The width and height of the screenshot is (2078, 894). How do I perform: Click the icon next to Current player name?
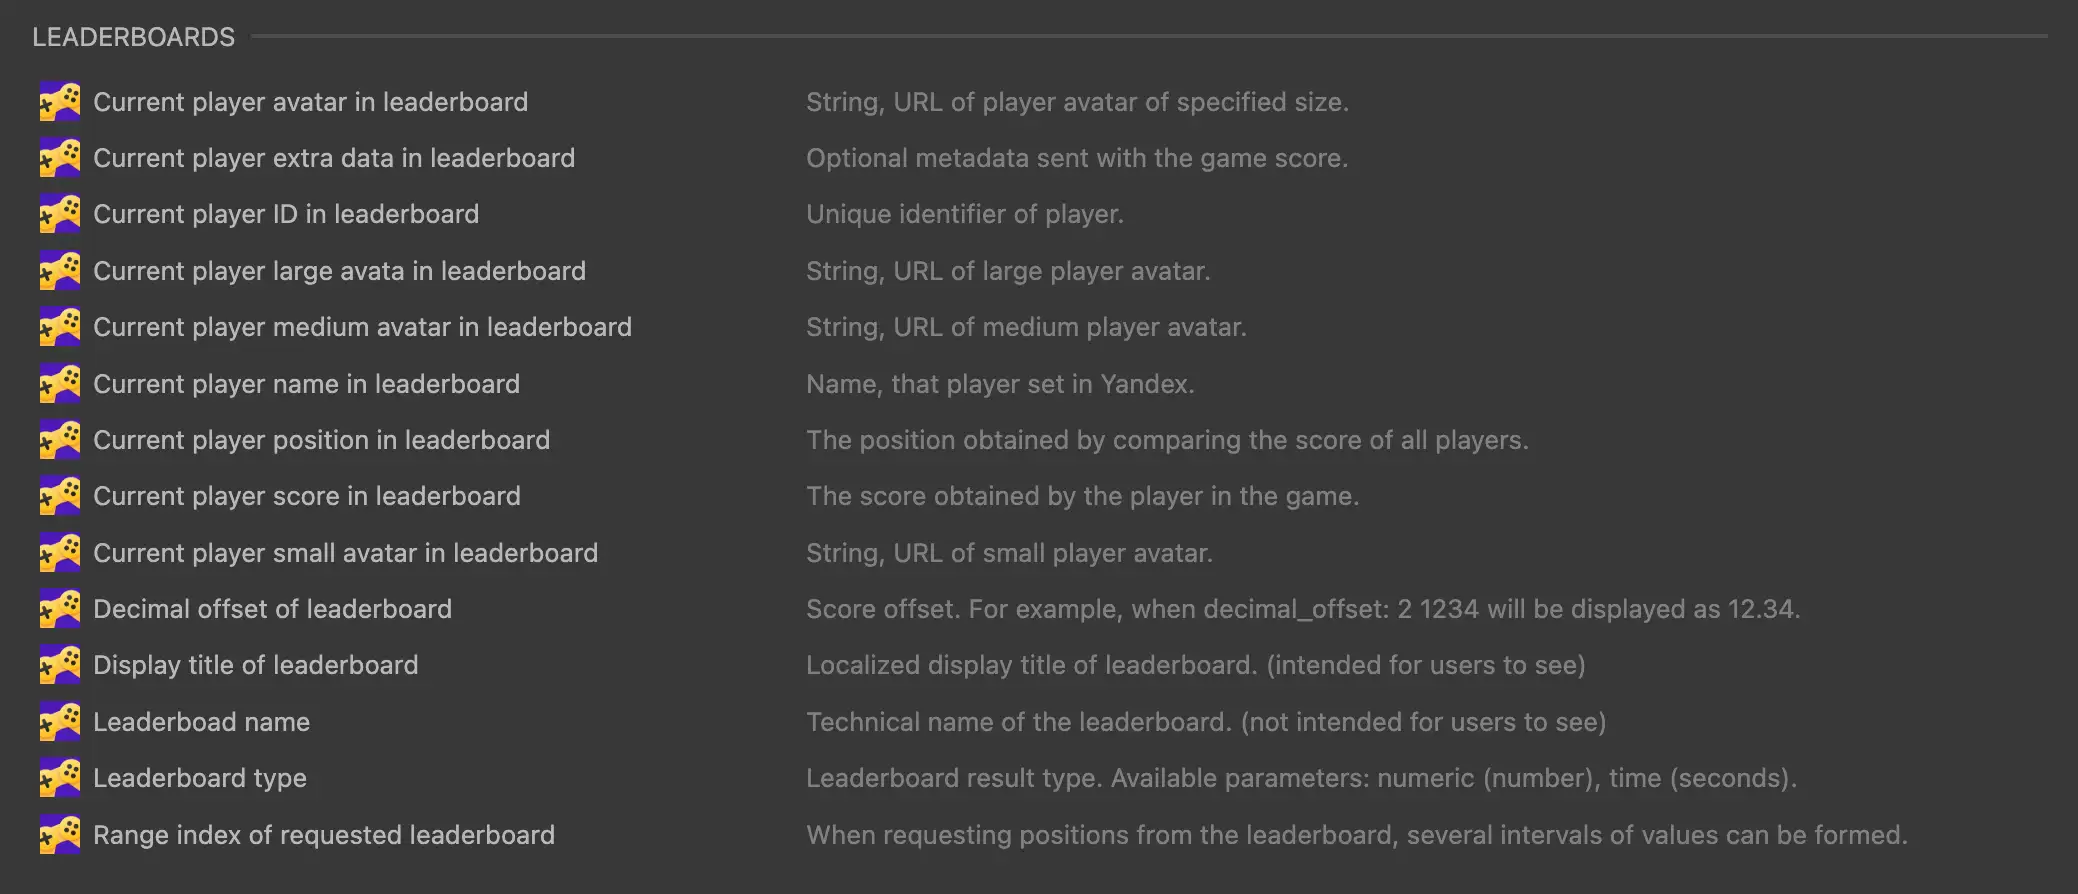click(x=60, y=384)
